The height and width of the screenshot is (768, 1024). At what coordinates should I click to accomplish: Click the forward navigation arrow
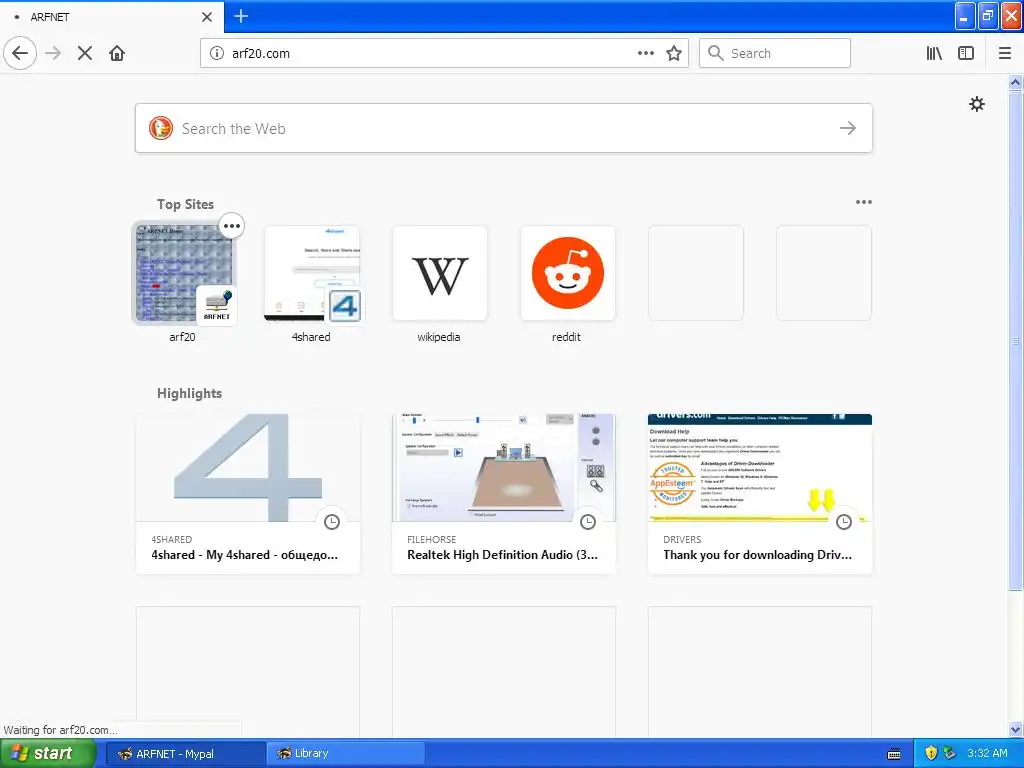(x=54, y=53)
